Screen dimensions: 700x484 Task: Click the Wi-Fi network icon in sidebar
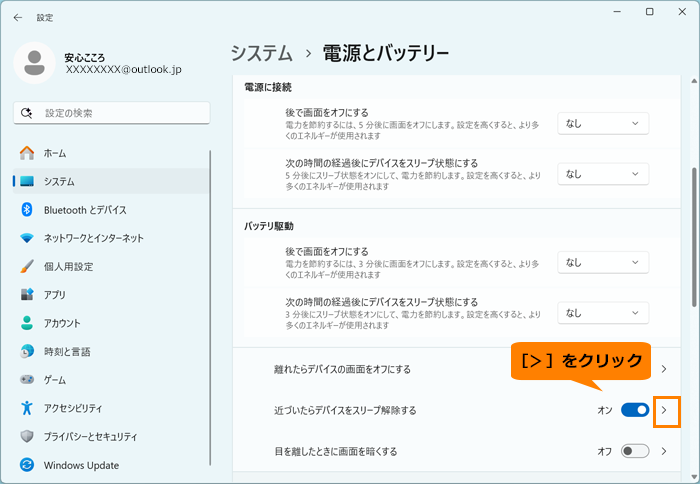point(27,238)
